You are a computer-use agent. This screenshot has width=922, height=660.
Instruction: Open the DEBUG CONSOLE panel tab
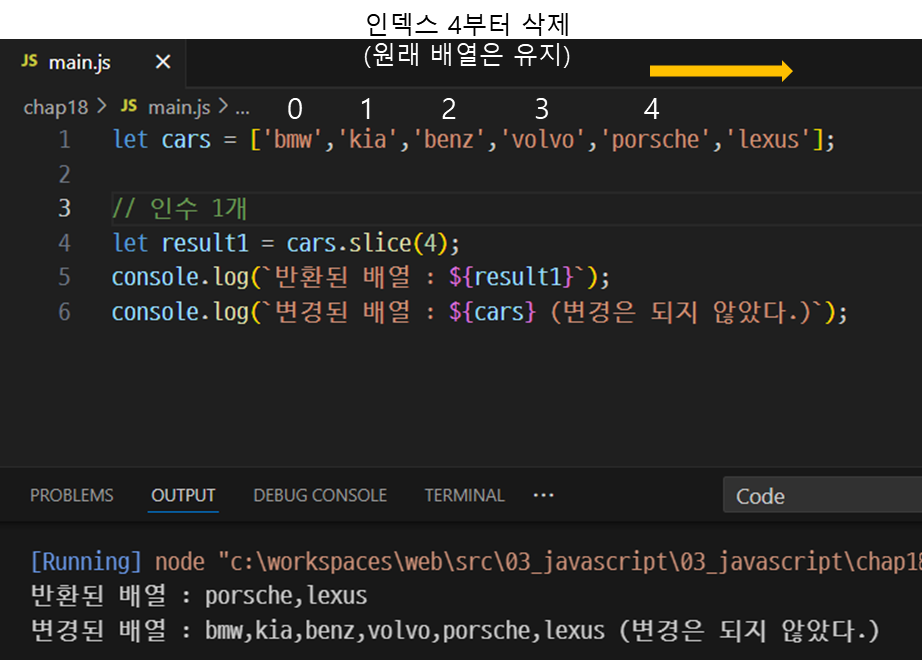click(320, 495)
